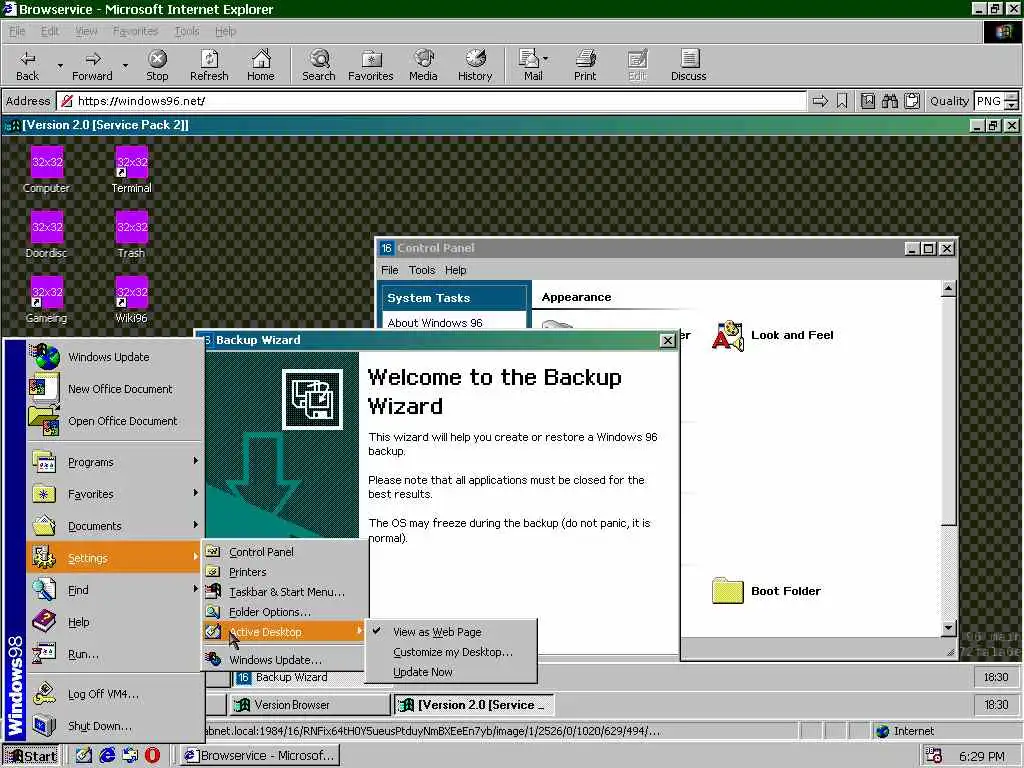Click Shut Down in Start menu

114,726
